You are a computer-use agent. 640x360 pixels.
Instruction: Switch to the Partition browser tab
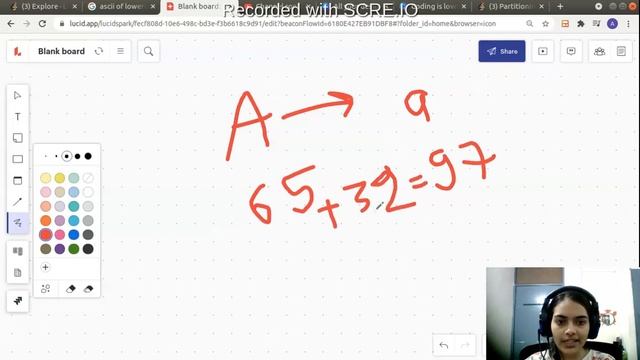(x=511, y=7)
